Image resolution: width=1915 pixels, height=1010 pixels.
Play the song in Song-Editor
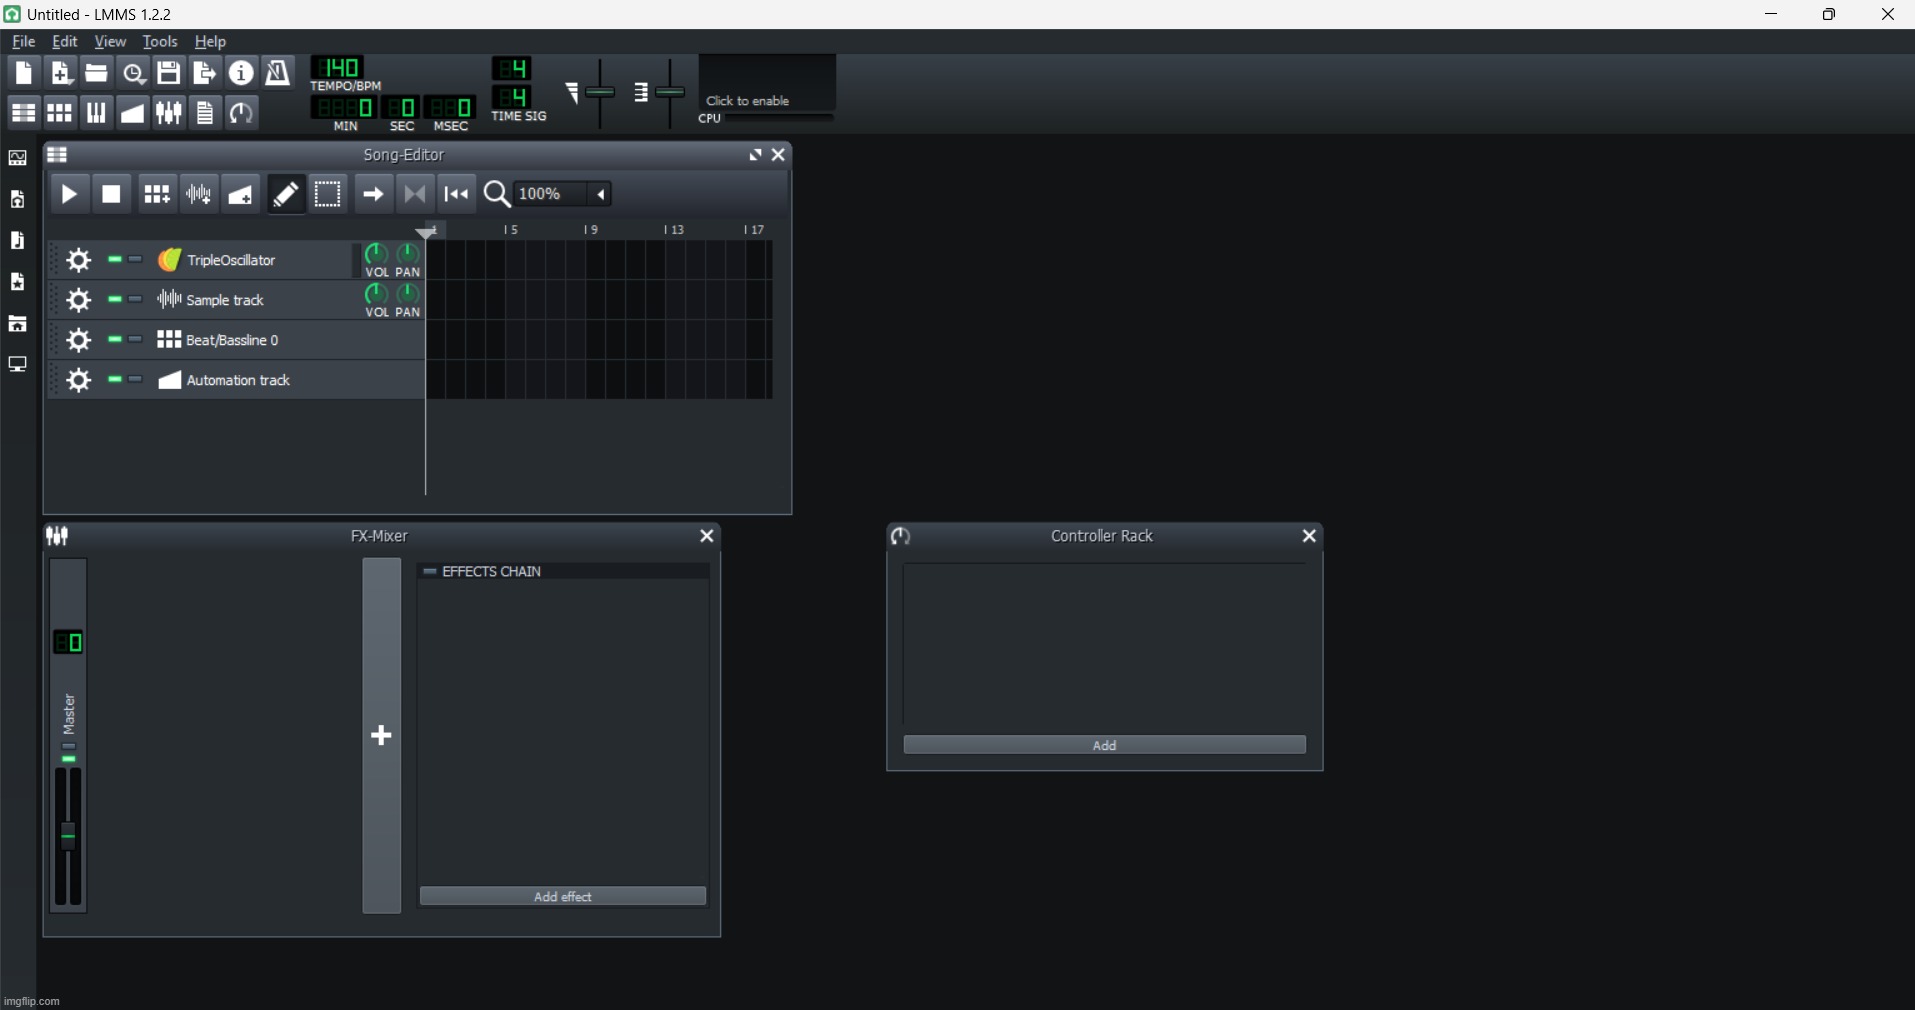(69, 194)
